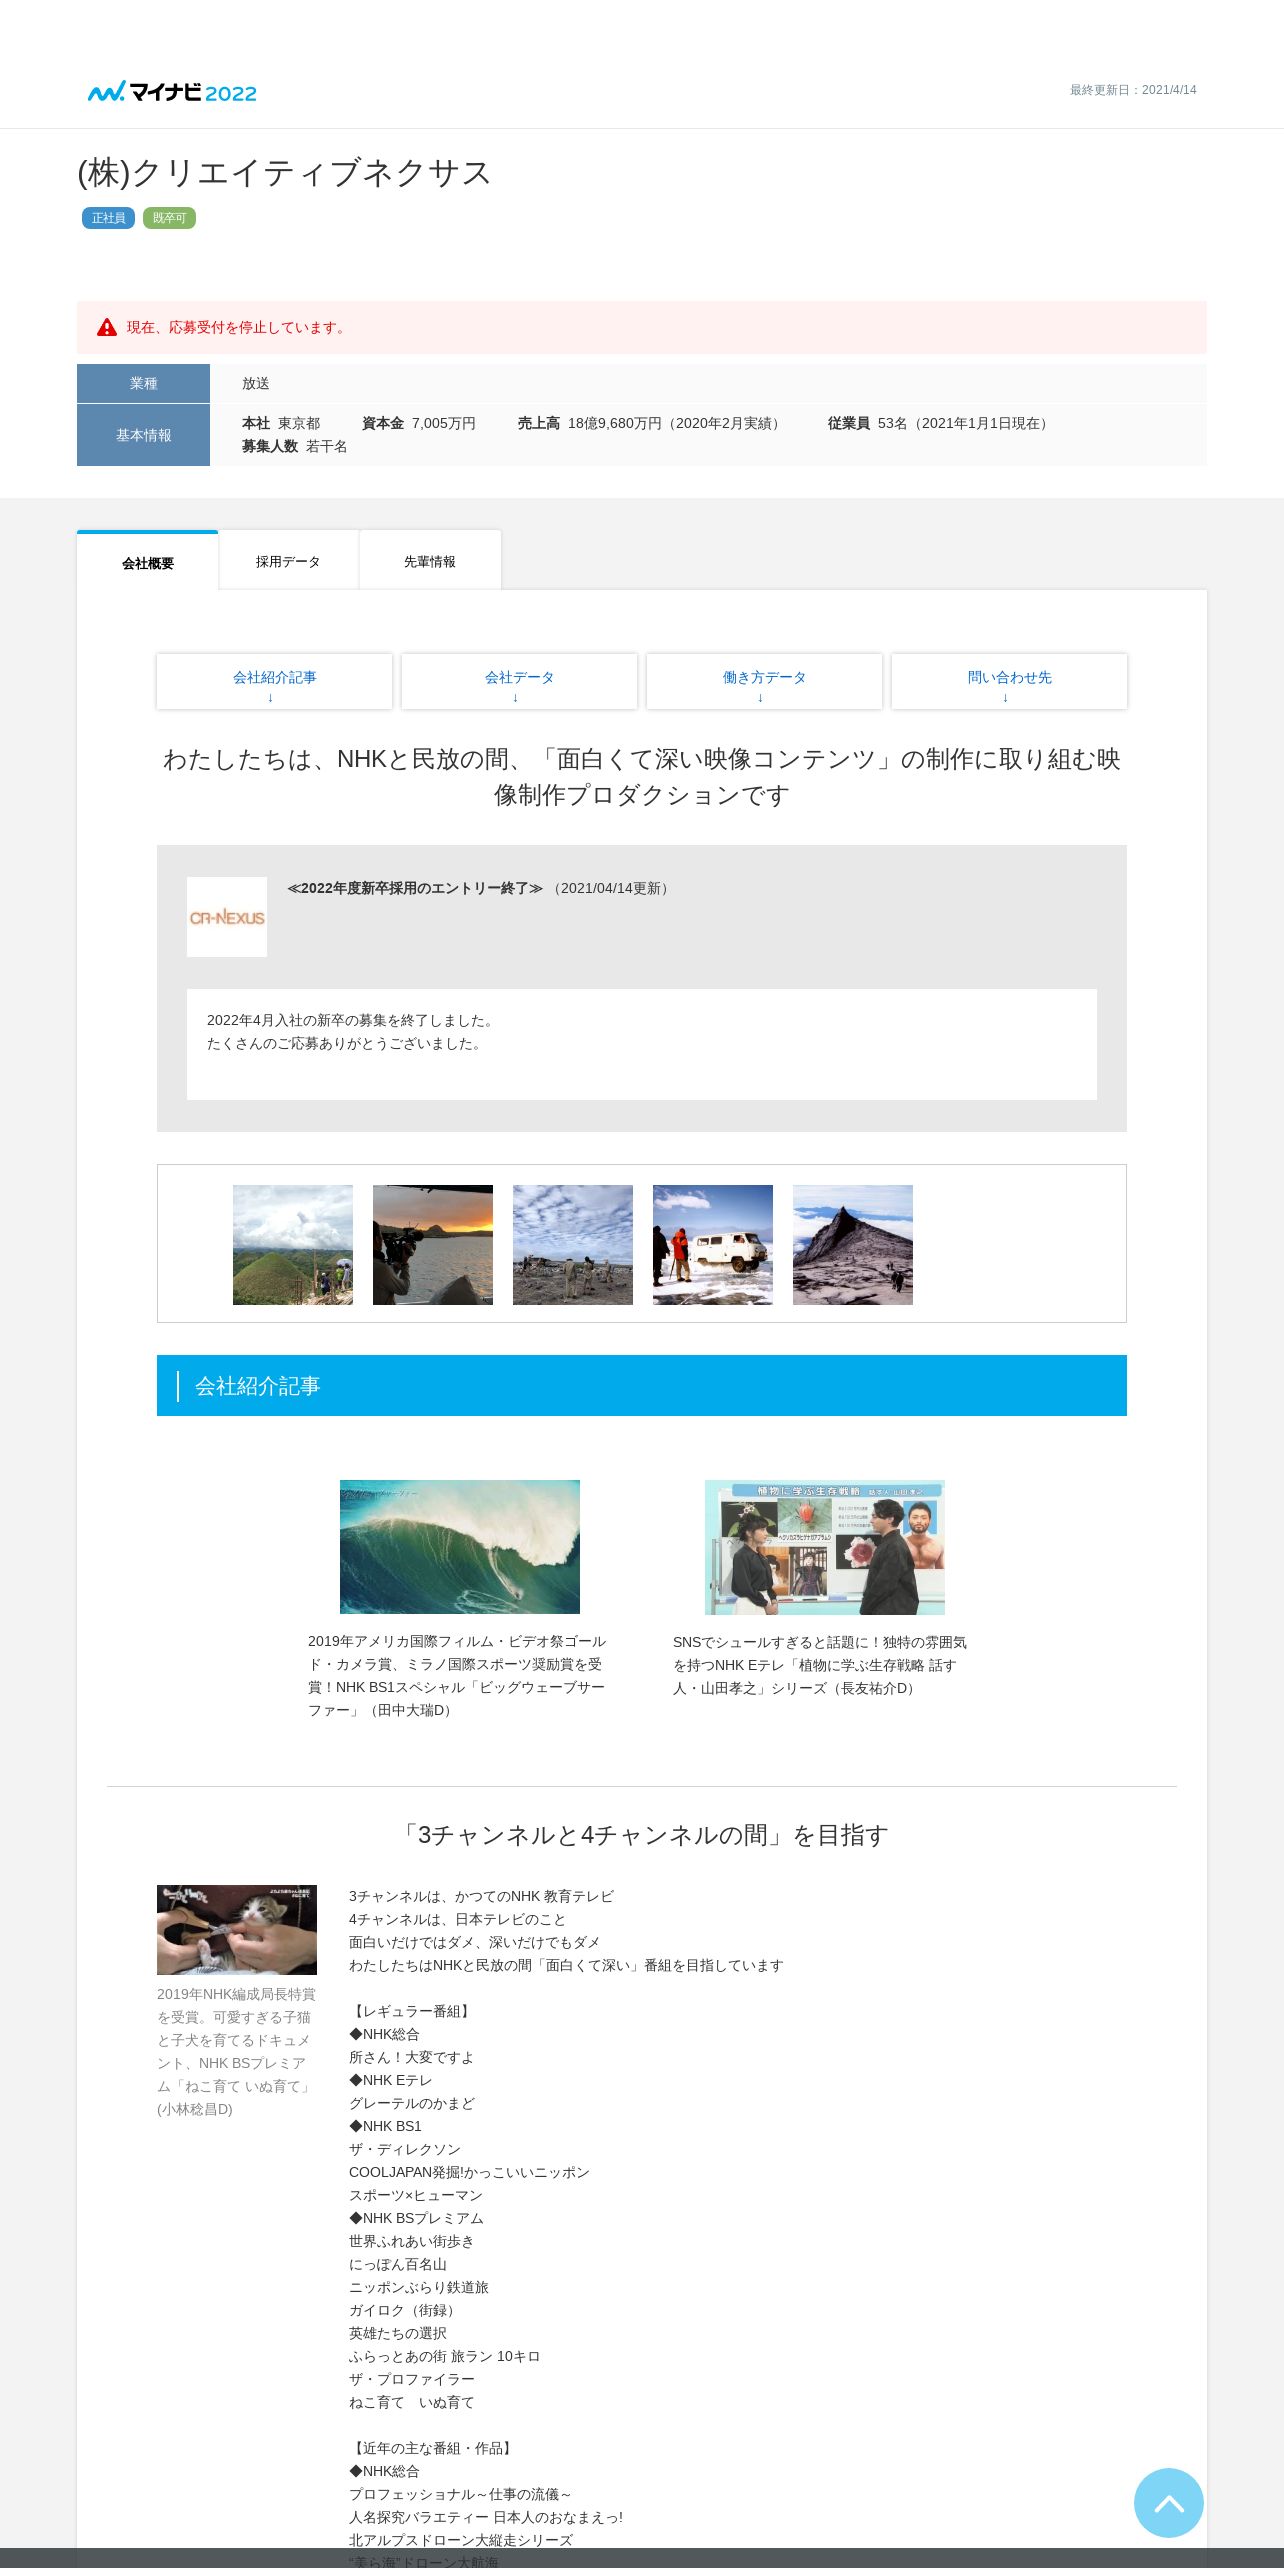Click the CR-NEXUS company logo
Image resolution: width=1284 pixels, height=2568 pixels.
point(227,917)
